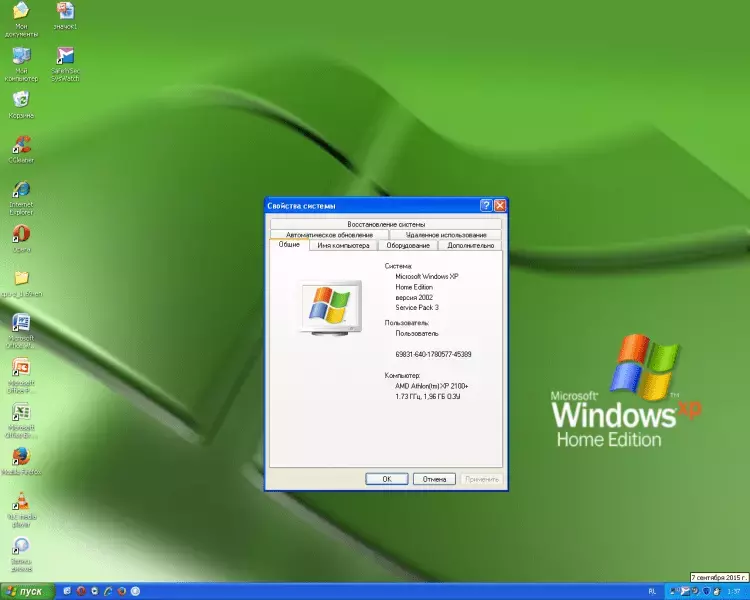Switch to the Имя компьютера tab
This screenshot has height=600, width=750.
pyautogui.click(x=343, y=245)
